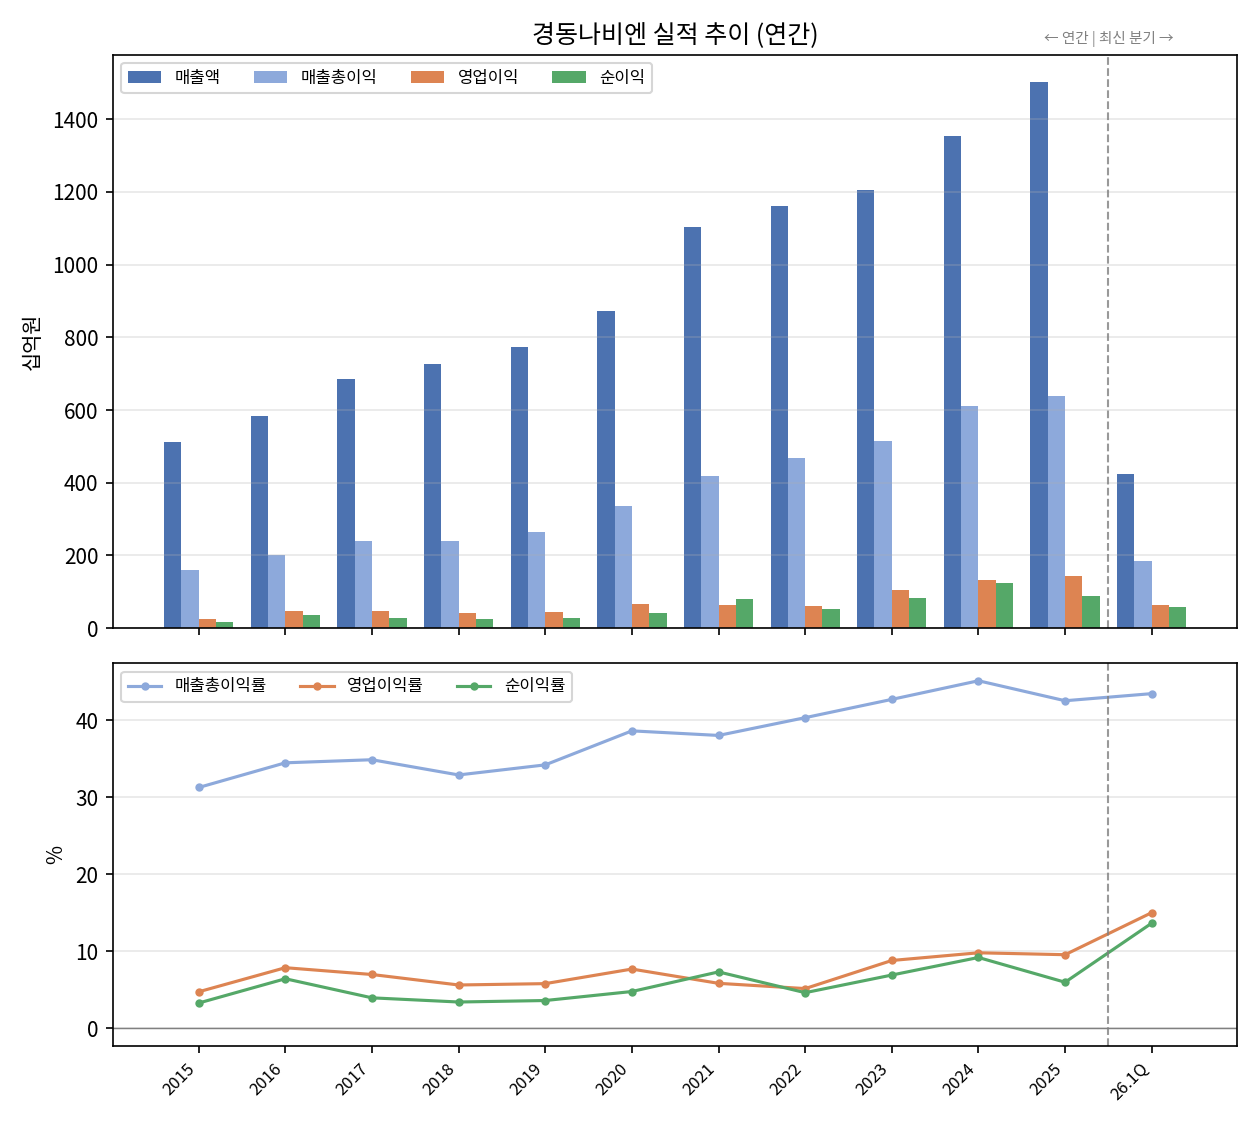Select the 매출액 legend color swatch
1259x1125 pixels.
145,77
